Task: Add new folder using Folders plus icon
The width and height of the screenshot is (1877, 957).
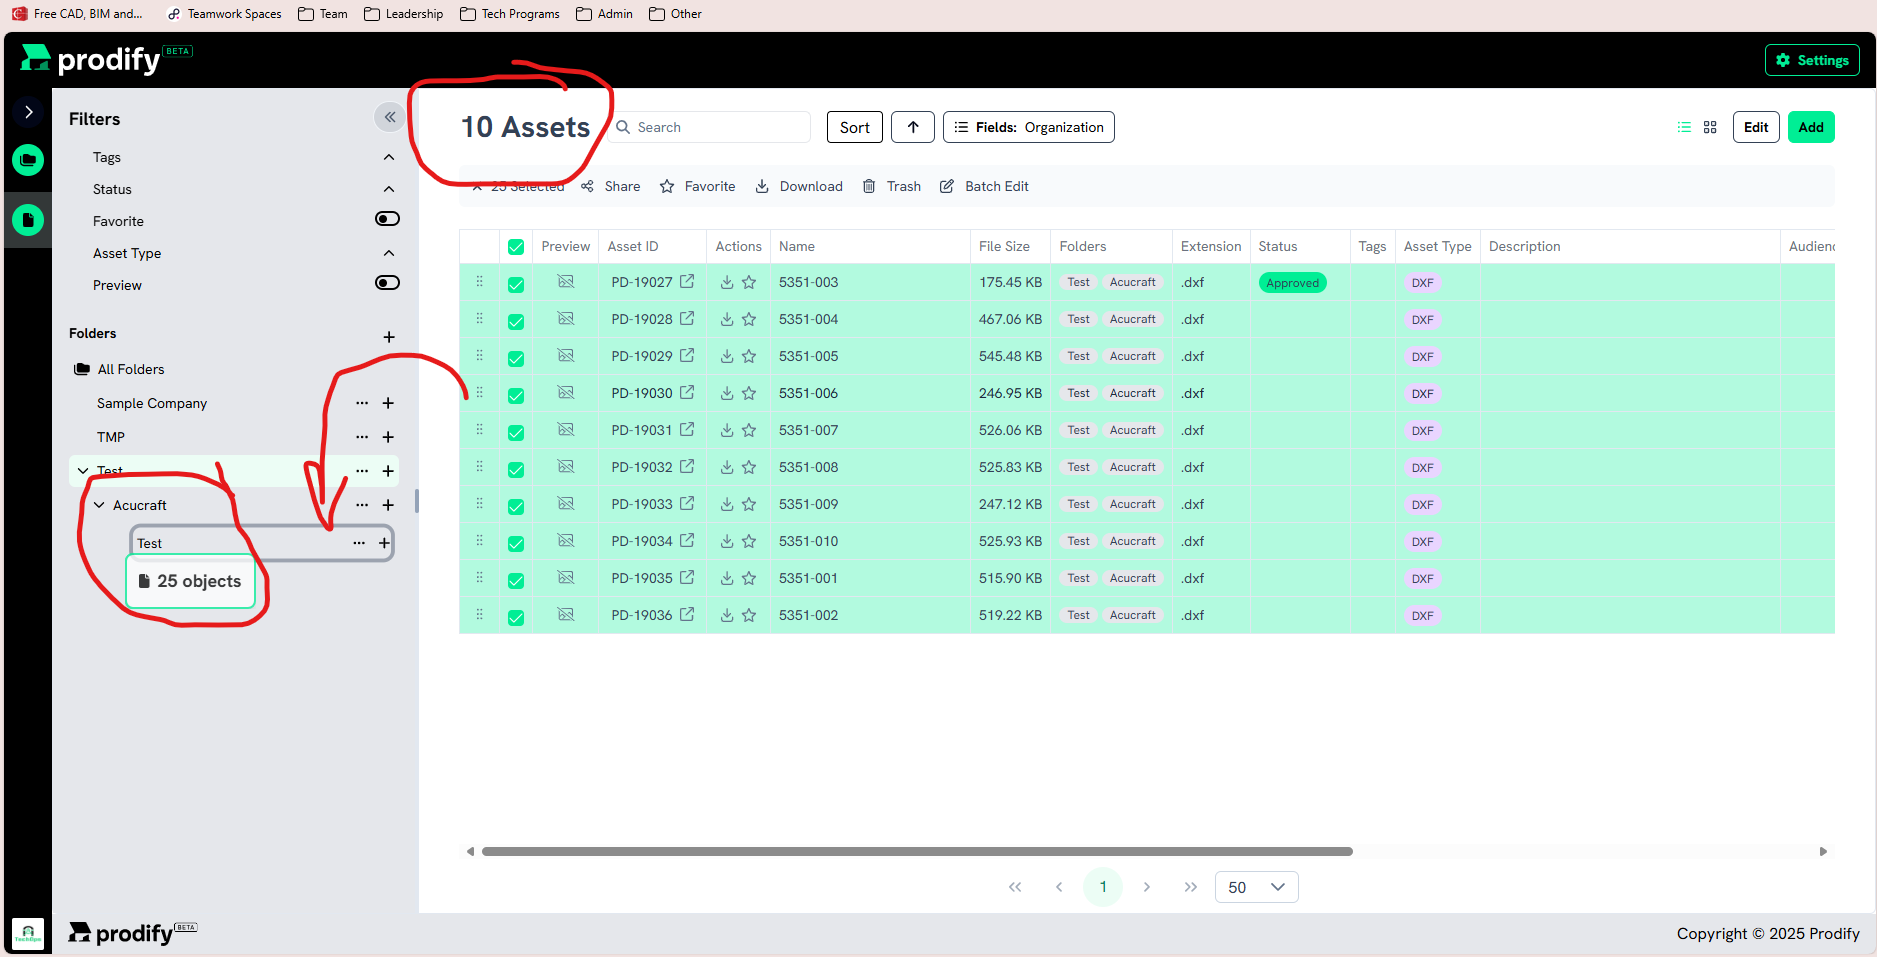Action: point(389,337)
